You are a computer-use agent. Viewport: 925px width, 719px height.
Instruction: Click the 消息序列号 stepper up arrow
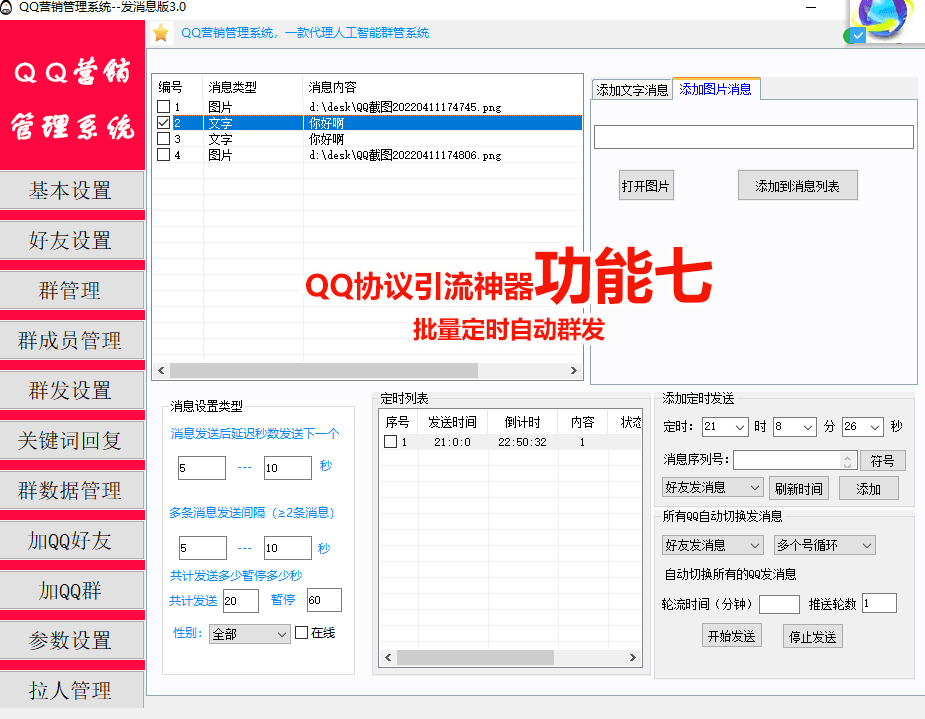(847, 456)
